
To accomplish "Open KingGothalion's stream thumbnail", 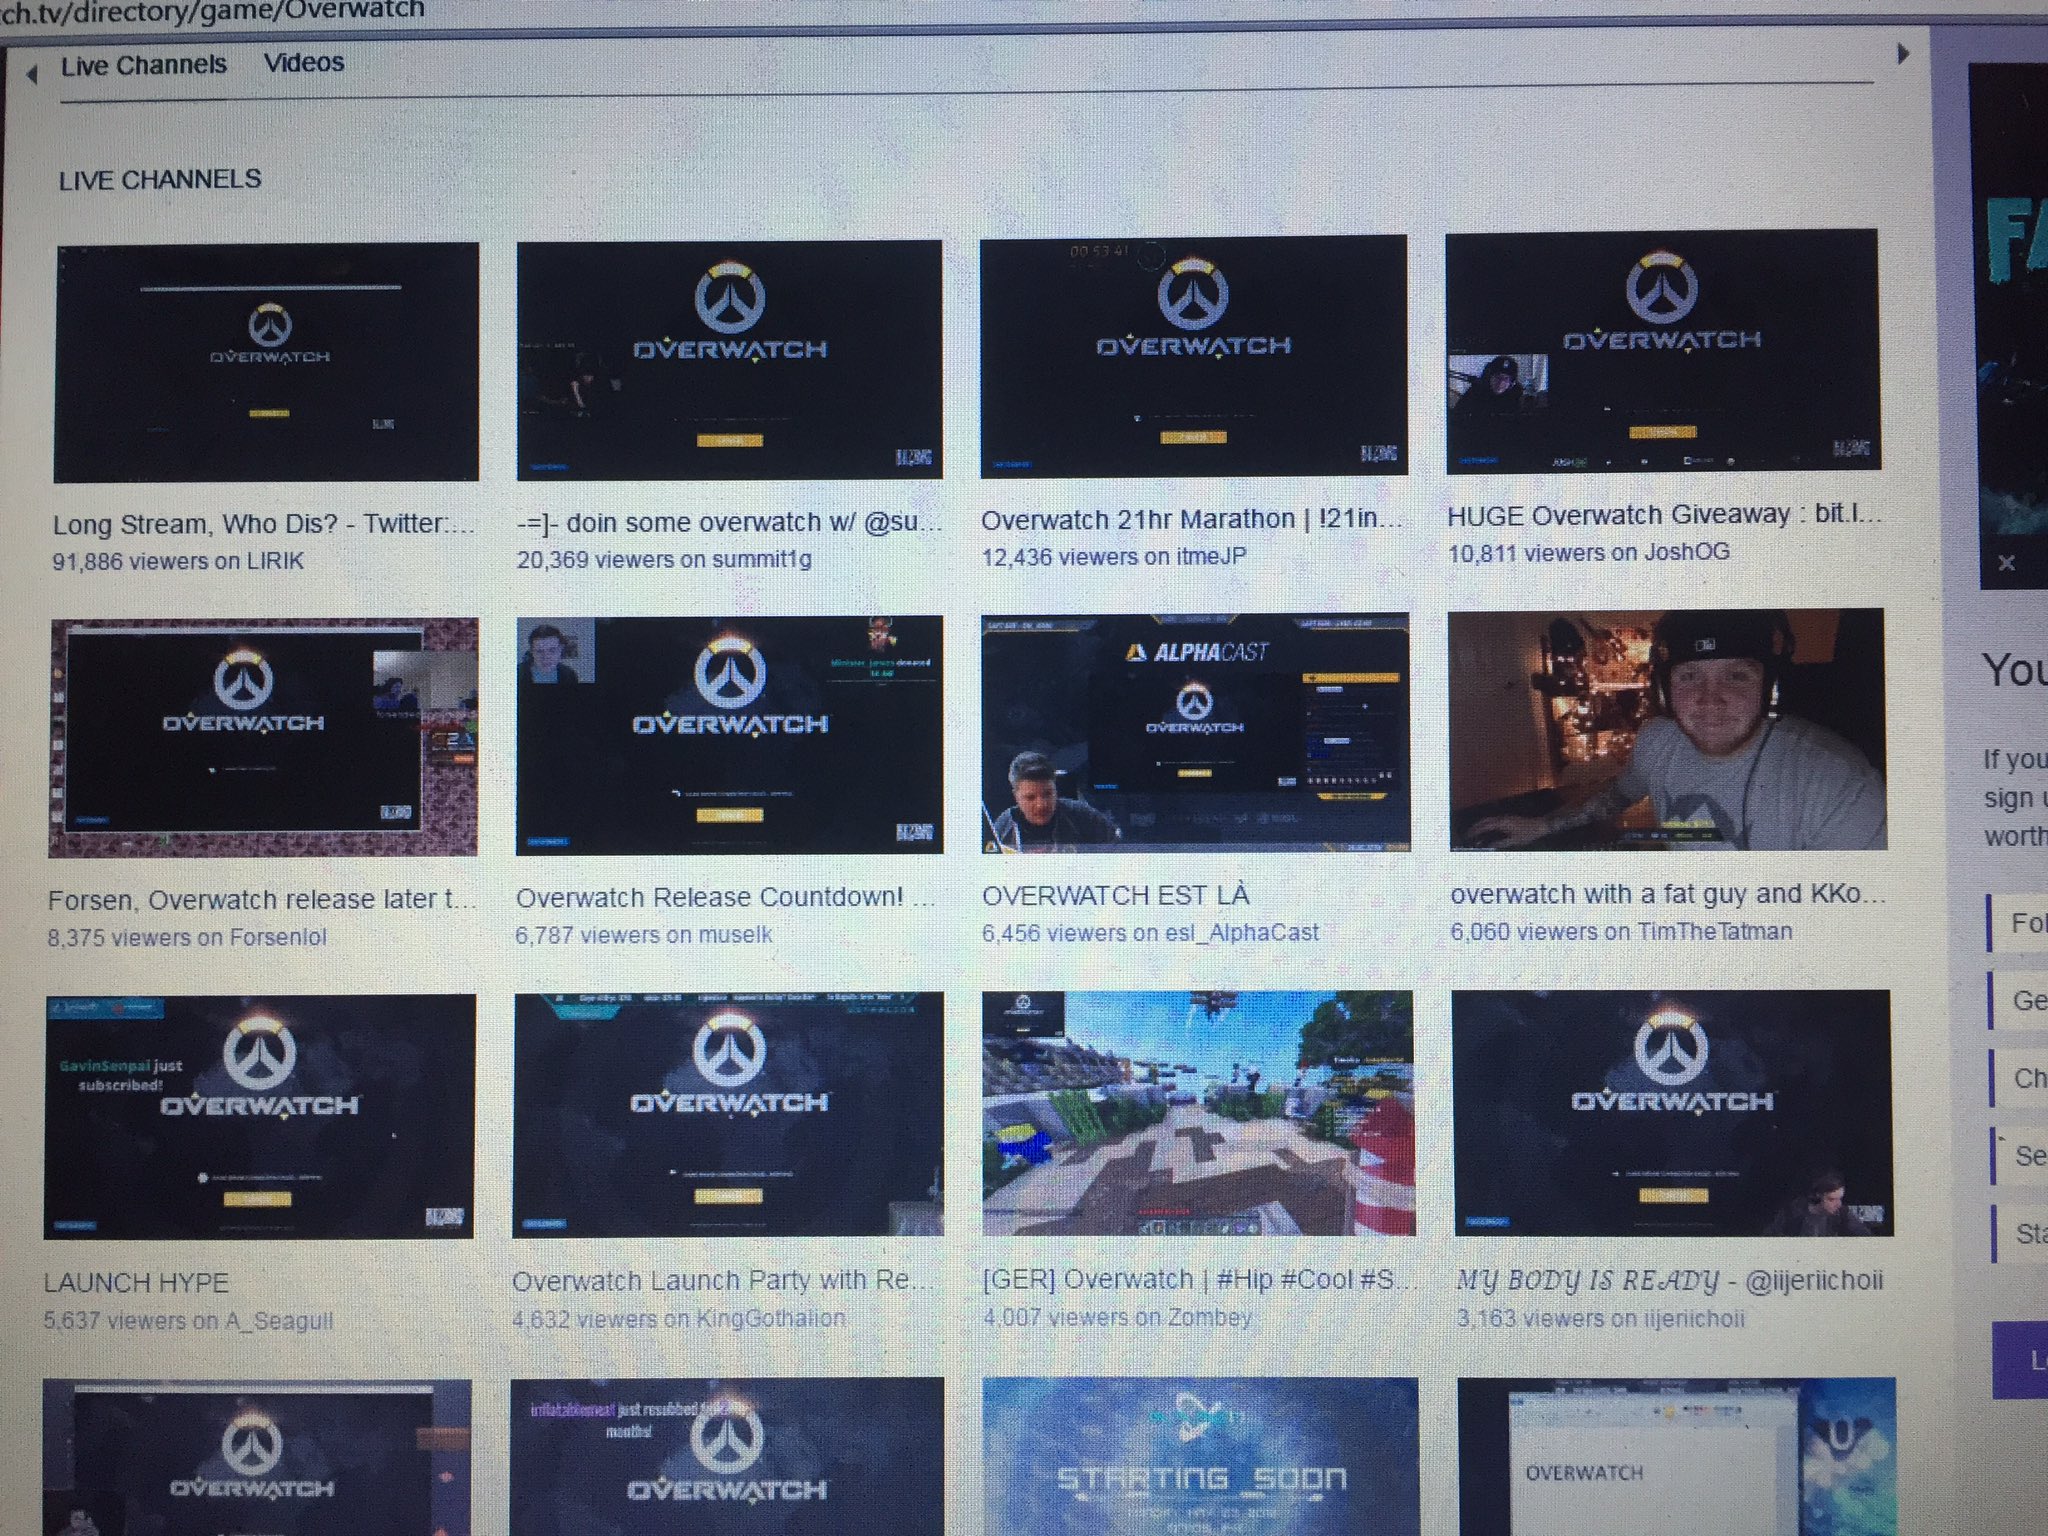I will click(728, 1115).
